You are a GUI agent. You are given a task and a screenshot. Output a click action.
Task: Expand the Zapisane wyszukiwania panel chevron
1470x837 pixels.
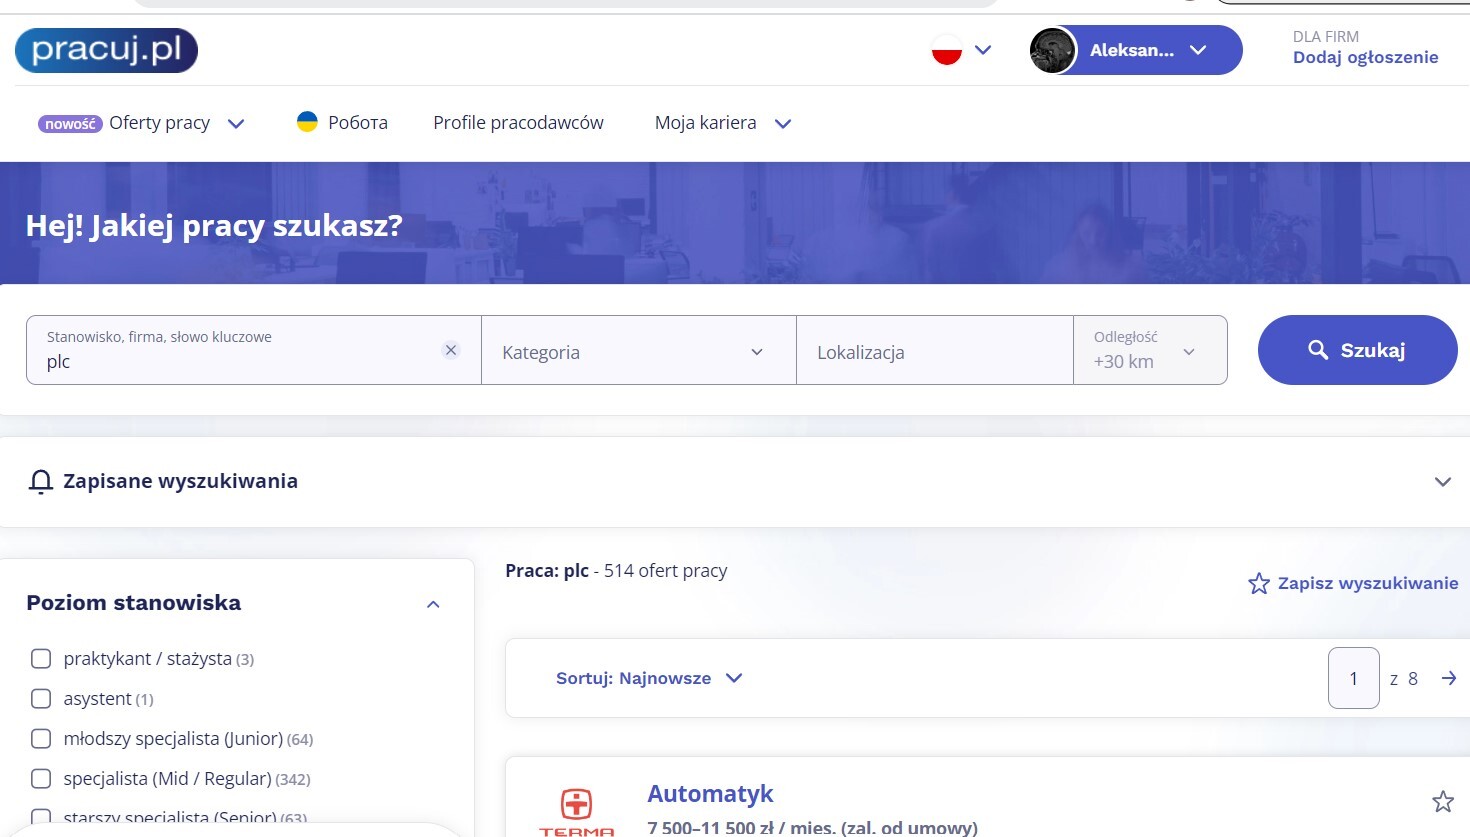[1442, 482]
